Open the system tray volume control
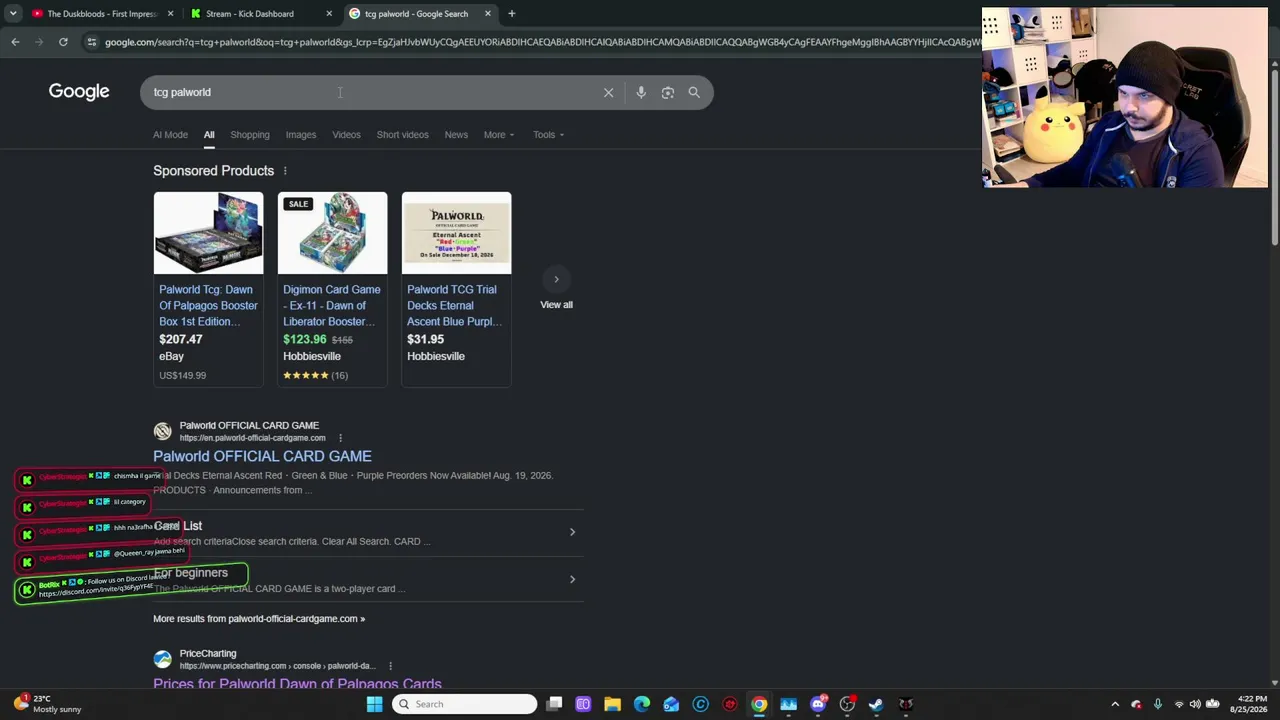Viewport: 1280px width, 720px height. coord(1195,704)
